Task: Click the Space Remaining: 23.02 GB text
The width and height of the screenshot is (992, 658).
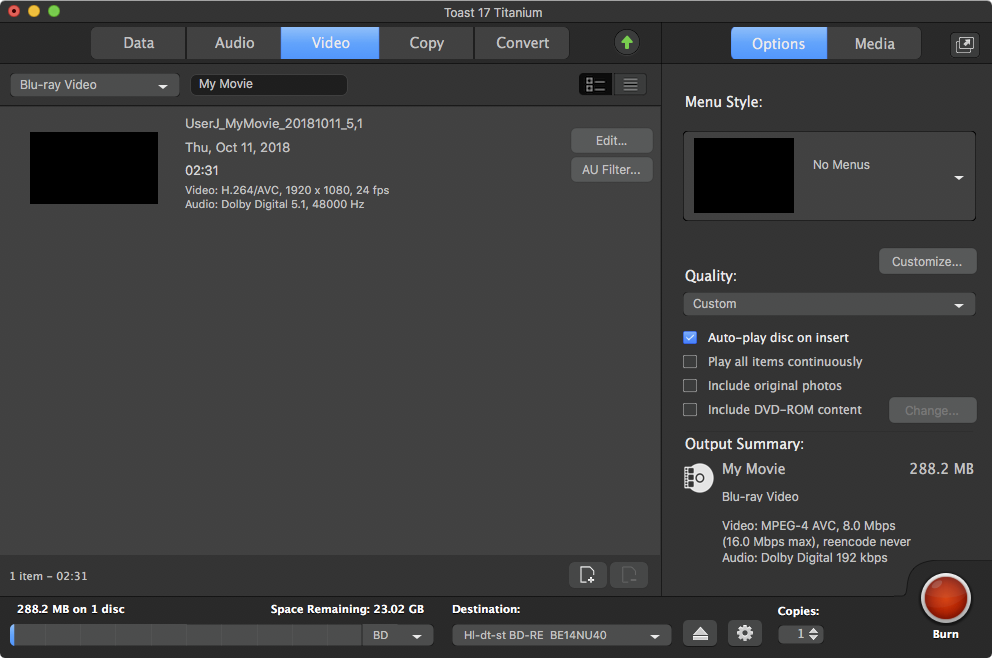Action: (347, 609)
